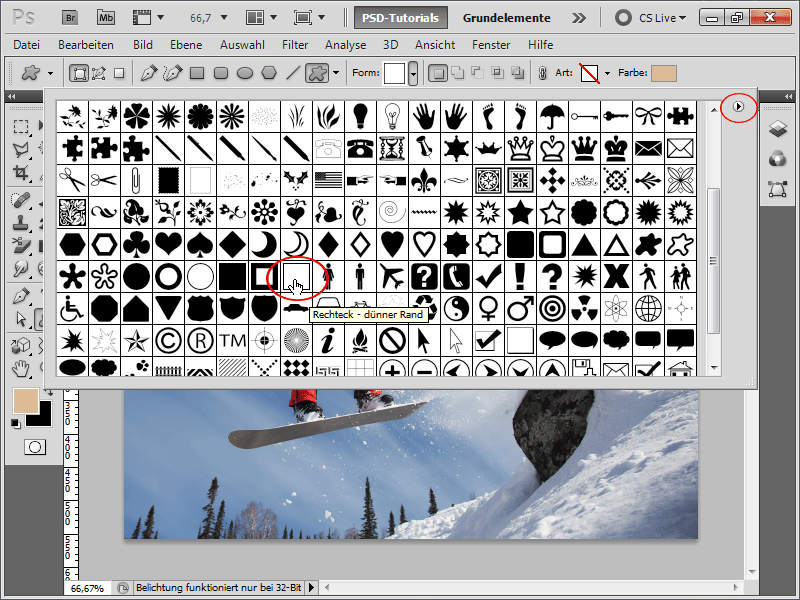The image size is (800, 600).
Task: Pick the yin yang shape
Action: (x=456, y=309)
